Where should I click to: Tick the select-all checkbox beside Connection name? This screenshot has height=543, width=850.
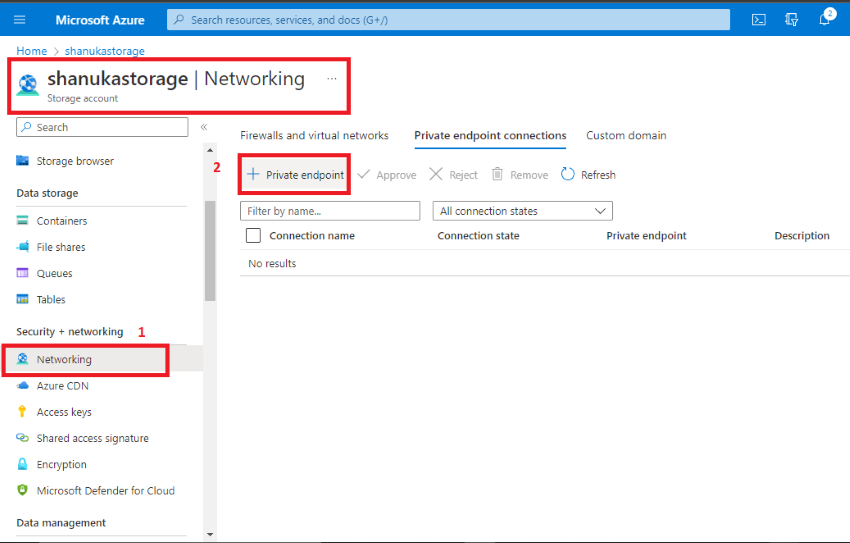tap(253, 235)
